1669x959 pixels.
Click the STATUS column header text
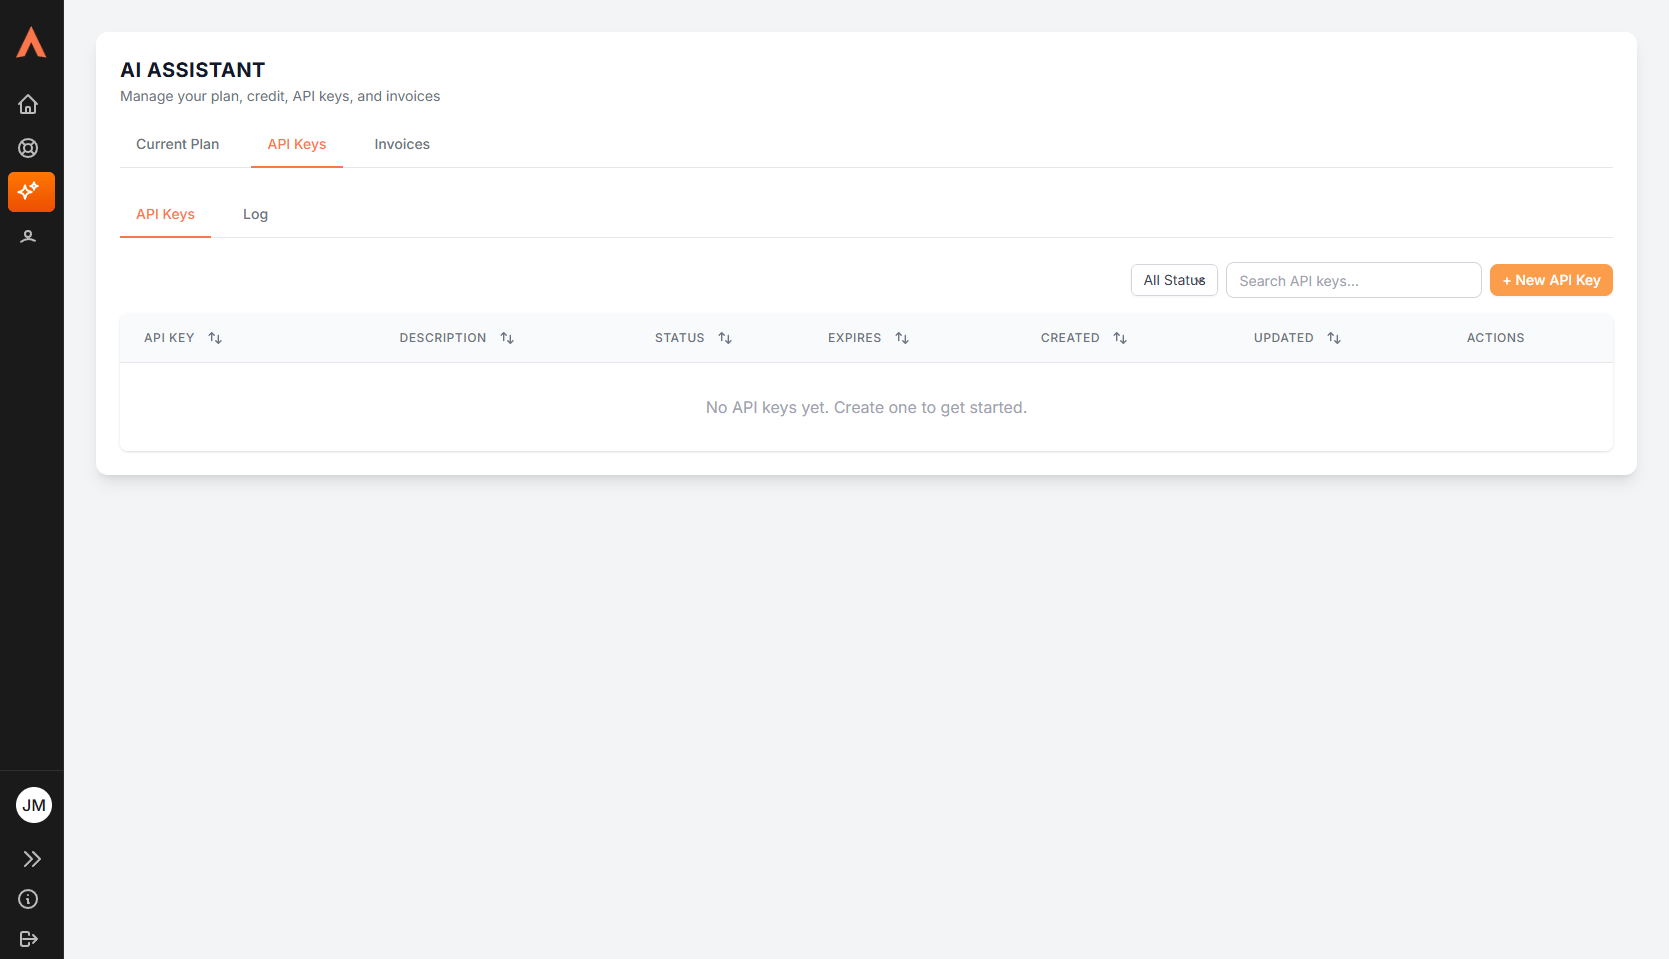[x=680, y=338]
